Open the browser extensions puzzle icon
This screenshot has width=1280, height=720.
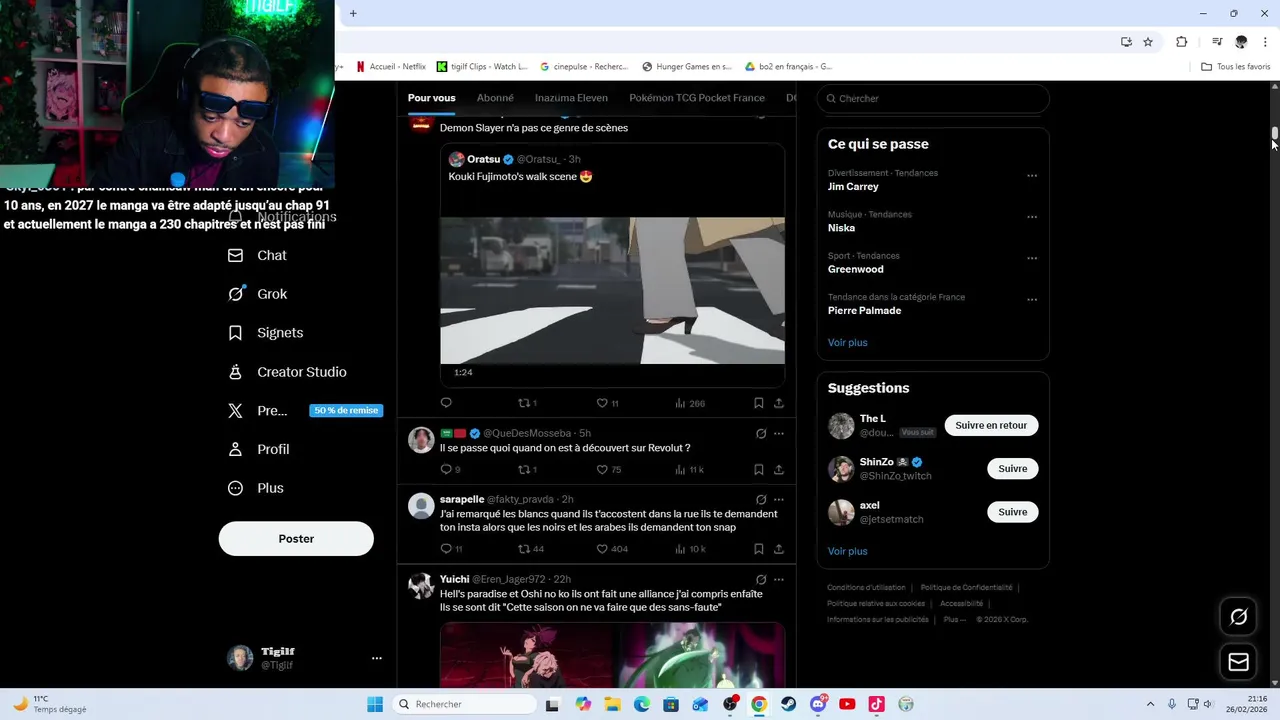point(1181,42)
